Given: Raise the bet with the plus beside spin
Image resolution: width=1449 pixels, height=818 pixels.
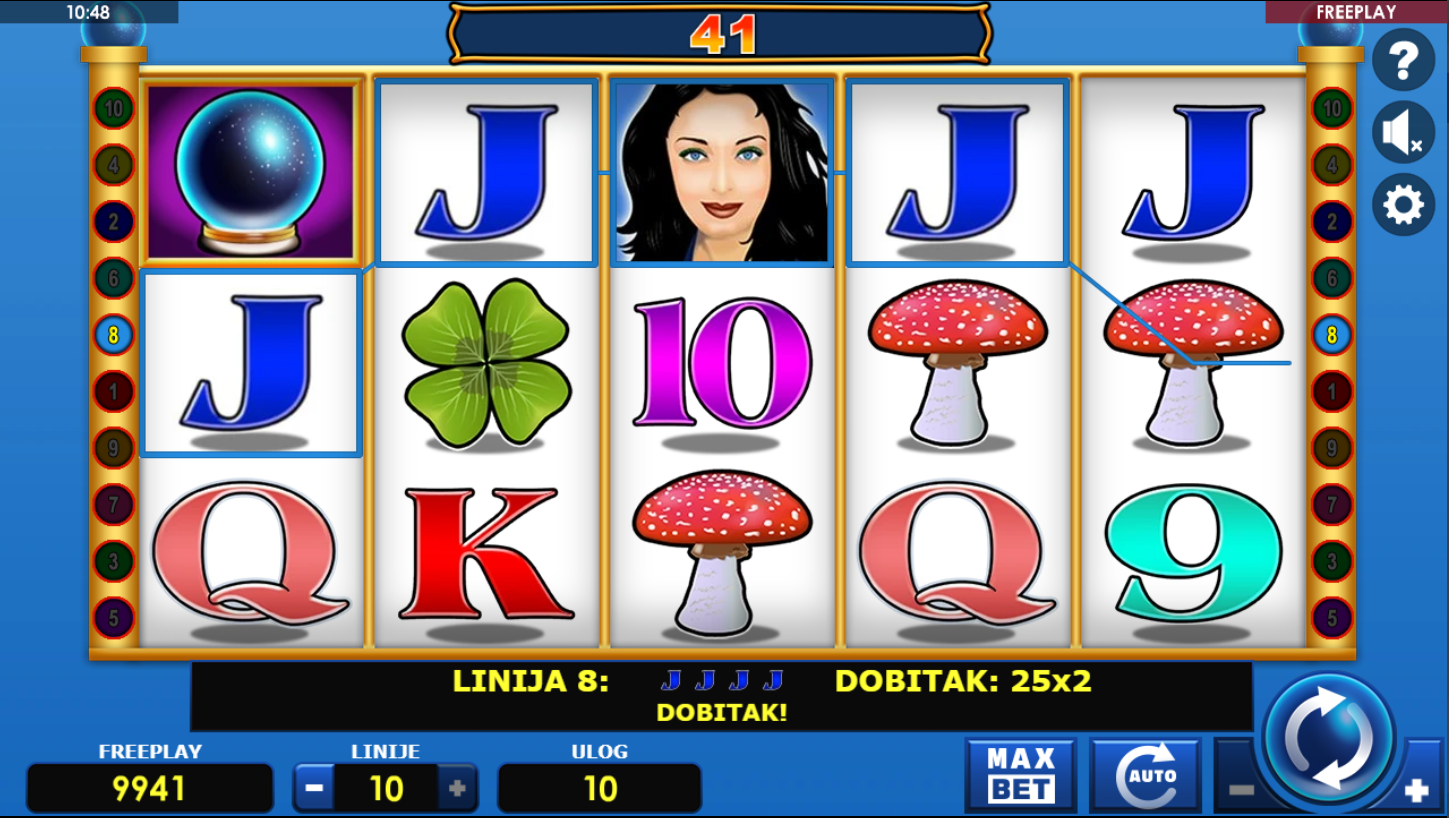Looking at the screenshot, I should [x=1416, y=790].
